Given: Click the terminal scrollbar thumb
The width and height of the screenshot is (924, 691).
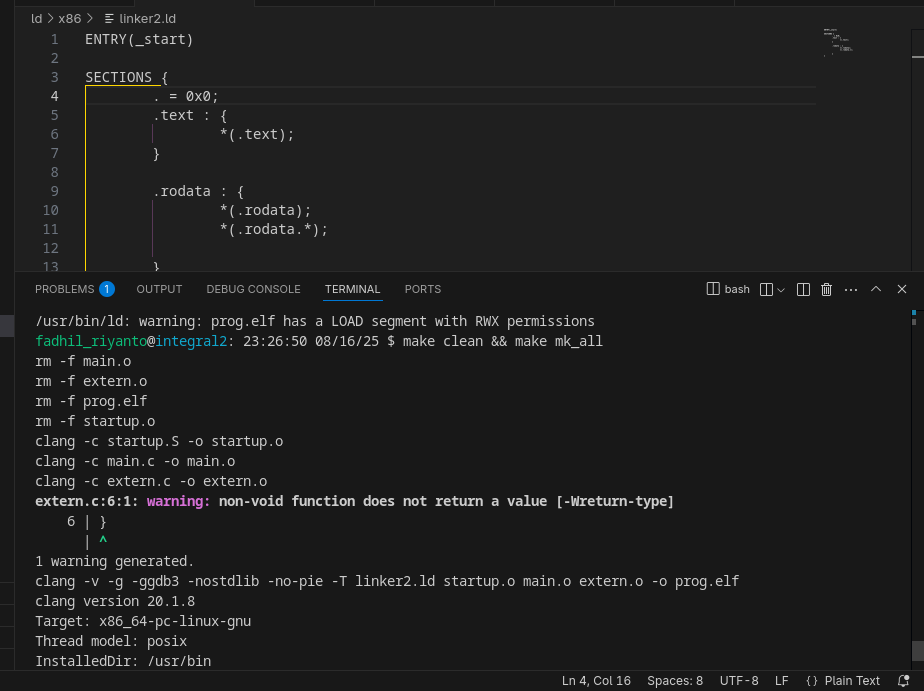Looking at the screenshot, I should coord(917,651).
